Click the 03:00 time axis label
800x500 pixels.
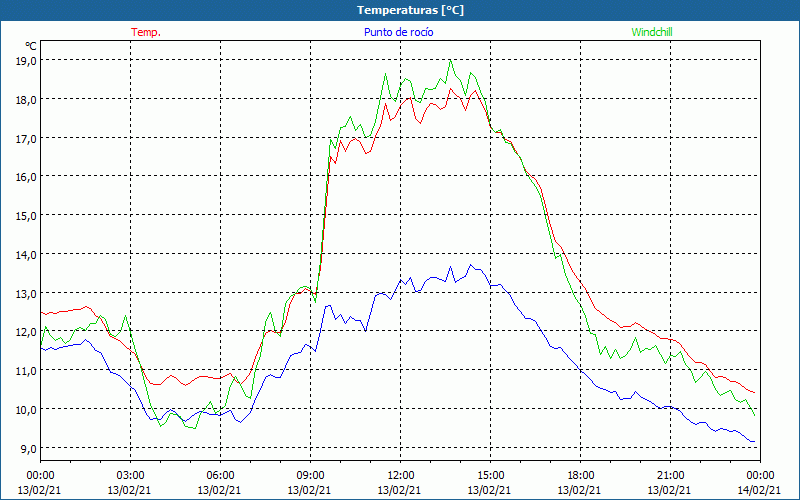point(130,476)
